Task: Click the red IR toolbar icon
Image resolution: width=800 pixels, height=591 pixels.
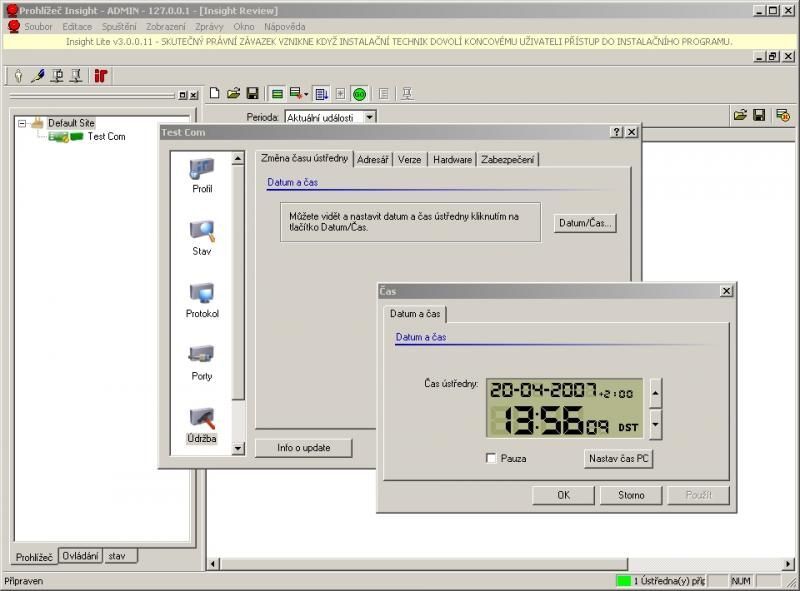Action: pos(101,76)
